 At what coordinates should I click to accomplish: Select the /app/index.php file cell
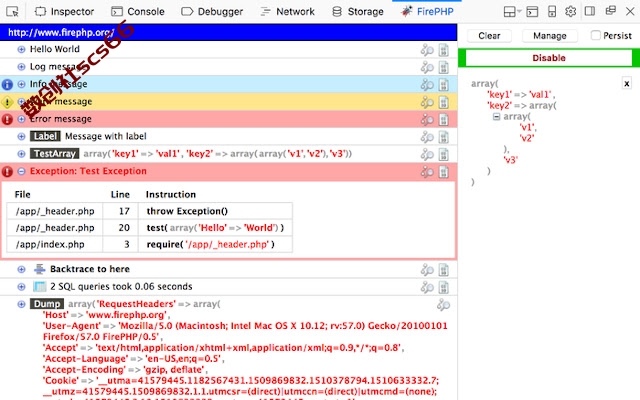[55, 244]
